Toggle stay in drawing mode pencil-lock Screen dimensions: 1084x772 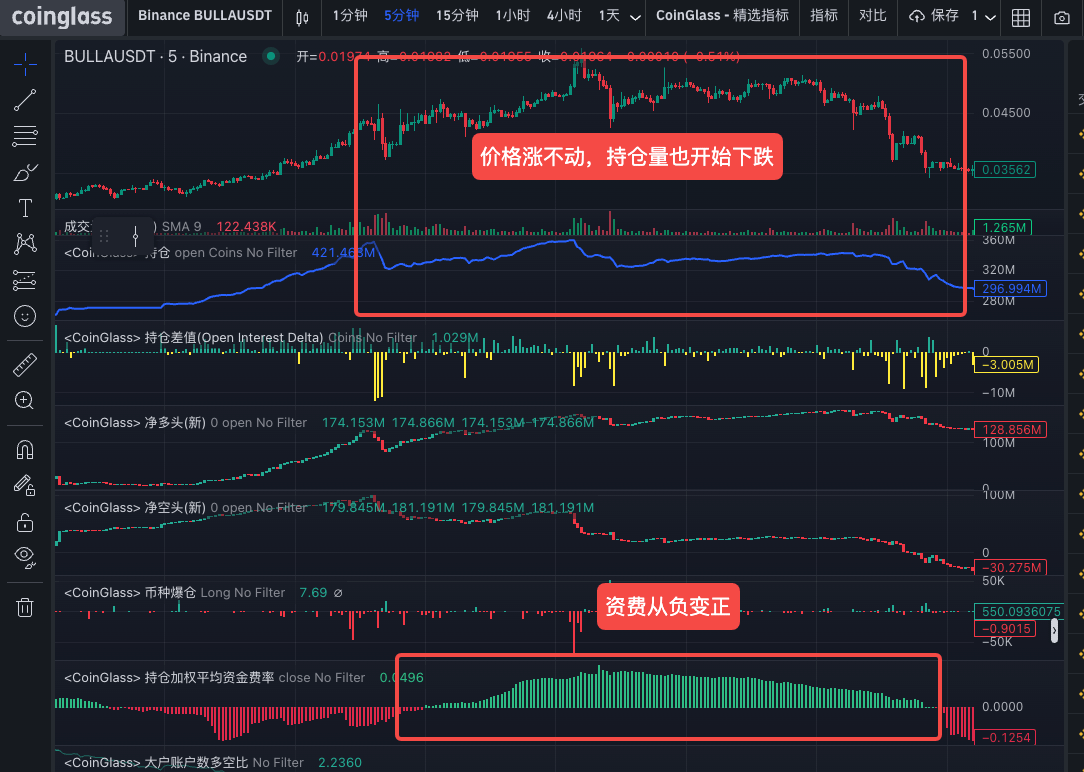click(25, 485)
